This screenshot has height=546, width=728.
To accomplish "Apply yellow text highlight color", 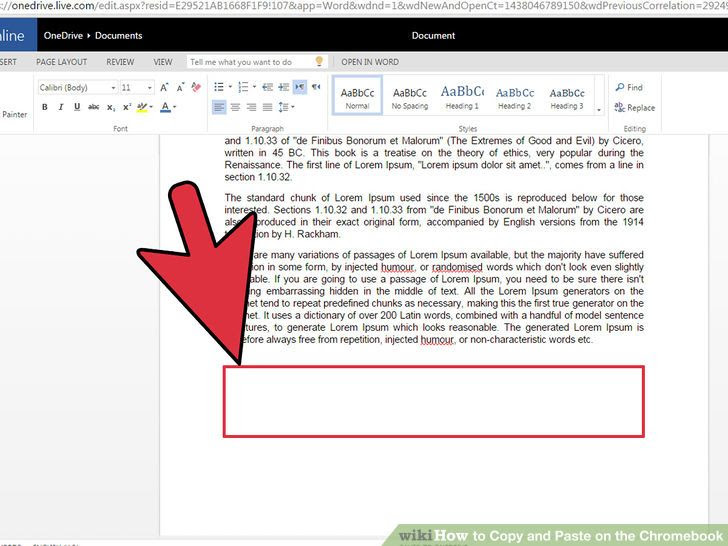I will point(142,107).
